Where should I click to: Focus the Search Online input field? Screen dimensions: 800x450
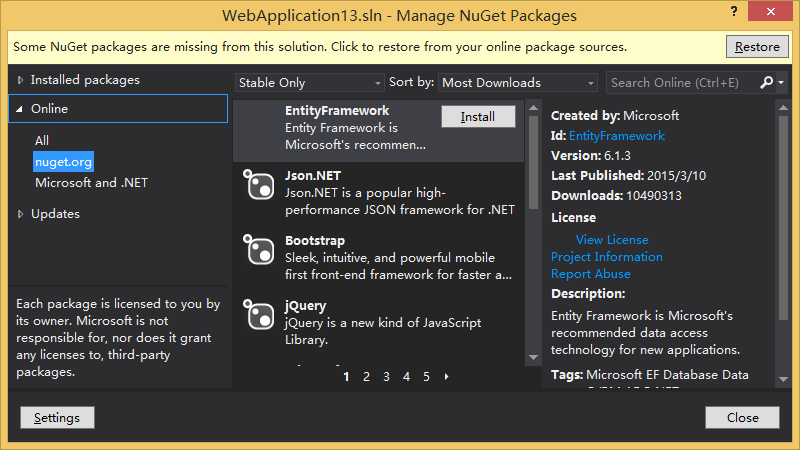681,83
